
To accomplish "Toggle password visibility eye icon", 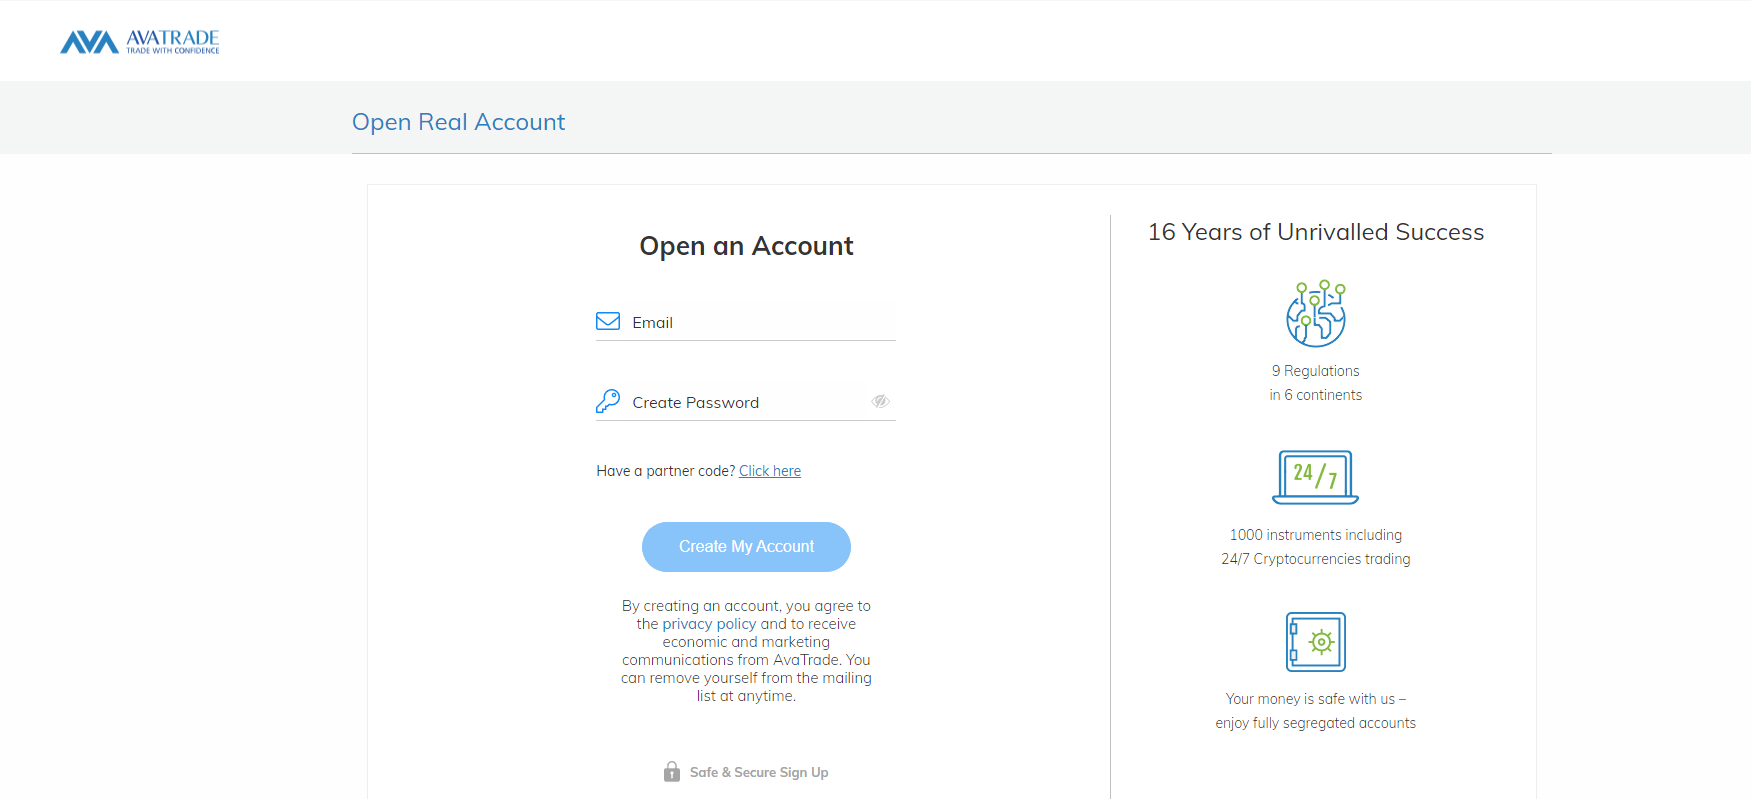I will pyautogui.click(x=880, y=401).
